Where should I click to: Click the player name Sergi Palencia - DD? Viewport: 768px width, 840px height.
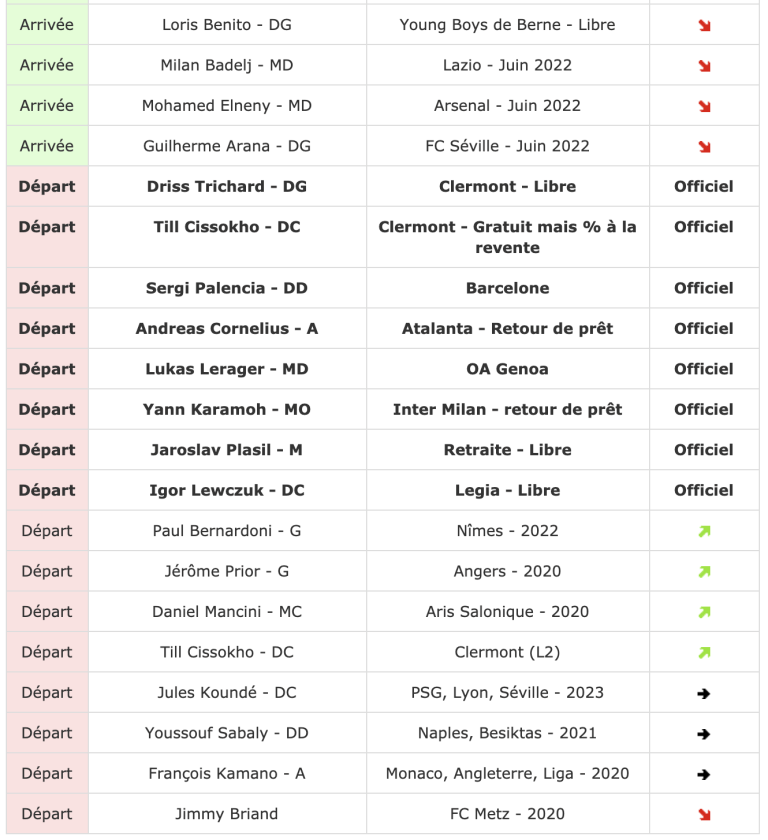227,288
